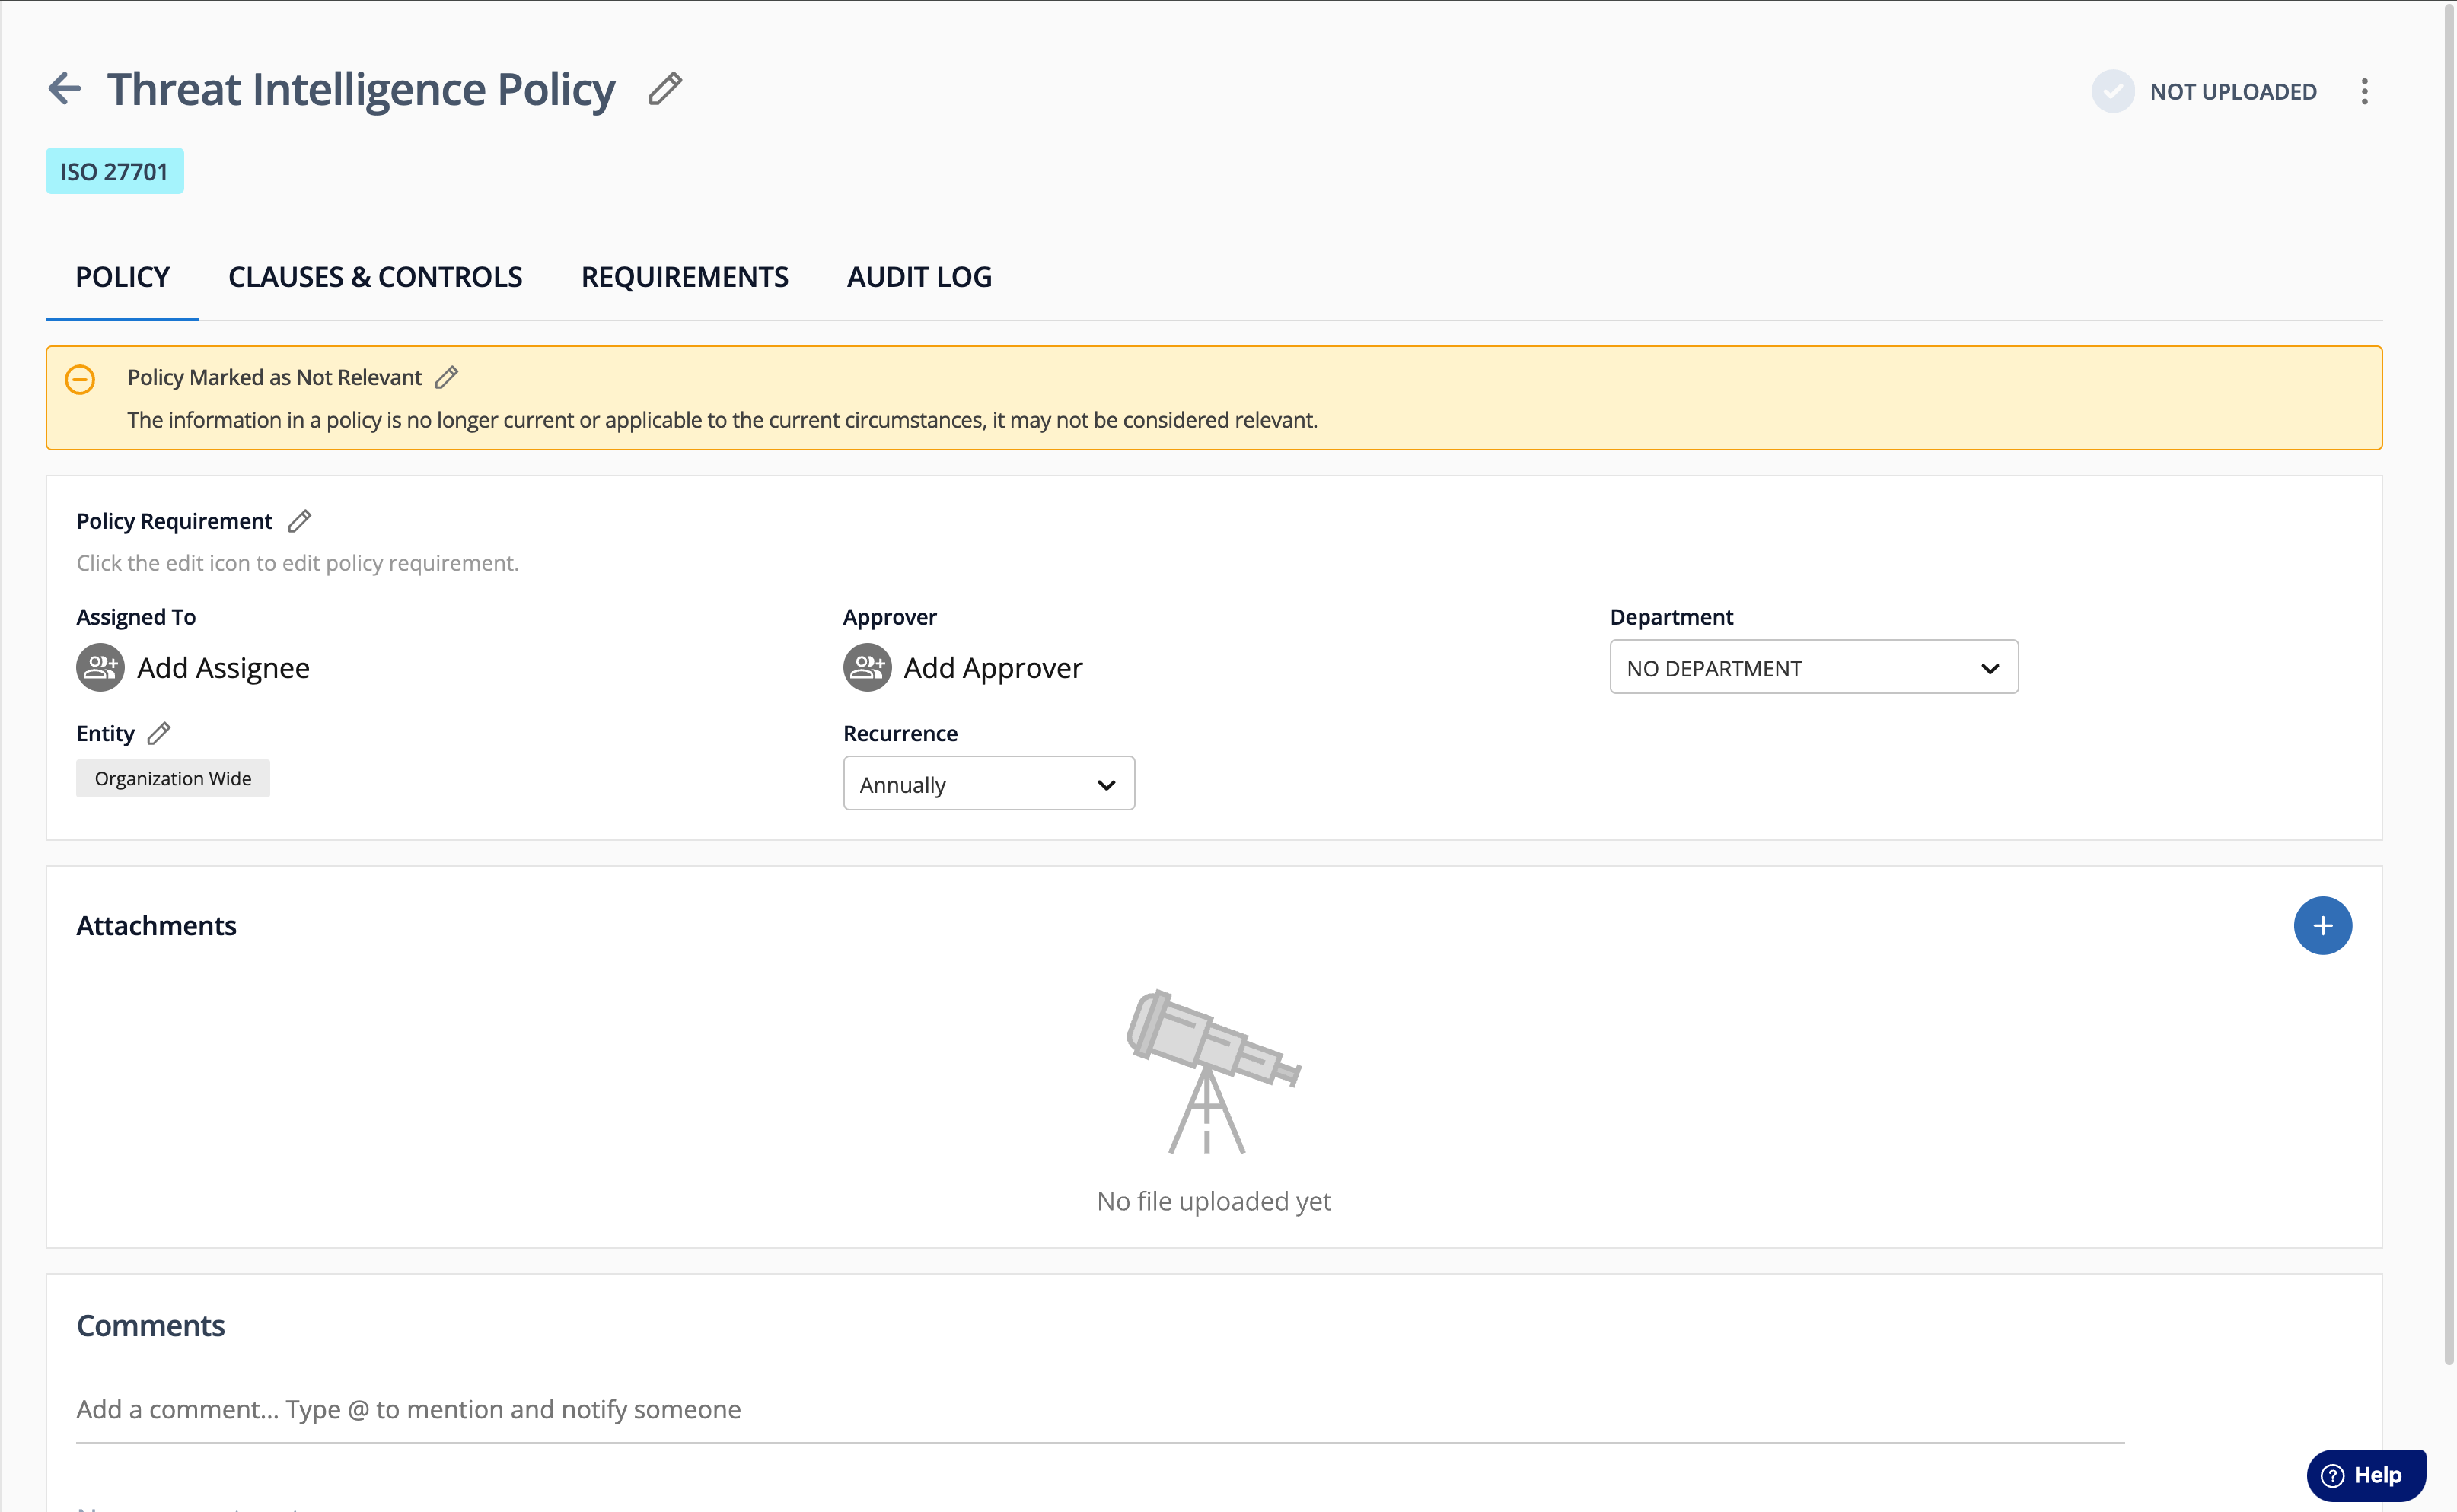Image resolution: width=2457 pixels, height=1512 pixels.
Task: Open the Audit Log tab
Action: (x=919, y=277)
